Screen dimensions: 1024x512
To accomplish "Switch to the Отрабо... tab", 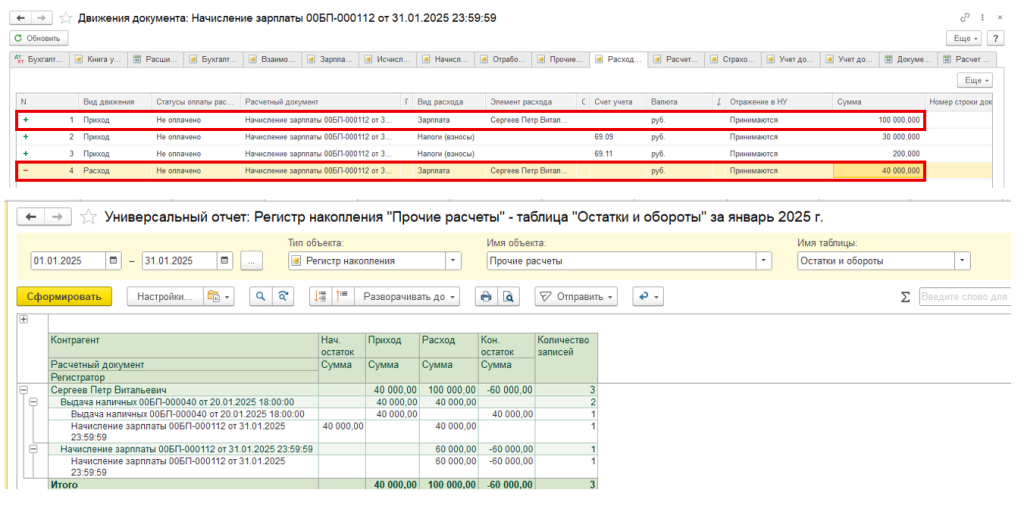I will click(x=503, y=59).
